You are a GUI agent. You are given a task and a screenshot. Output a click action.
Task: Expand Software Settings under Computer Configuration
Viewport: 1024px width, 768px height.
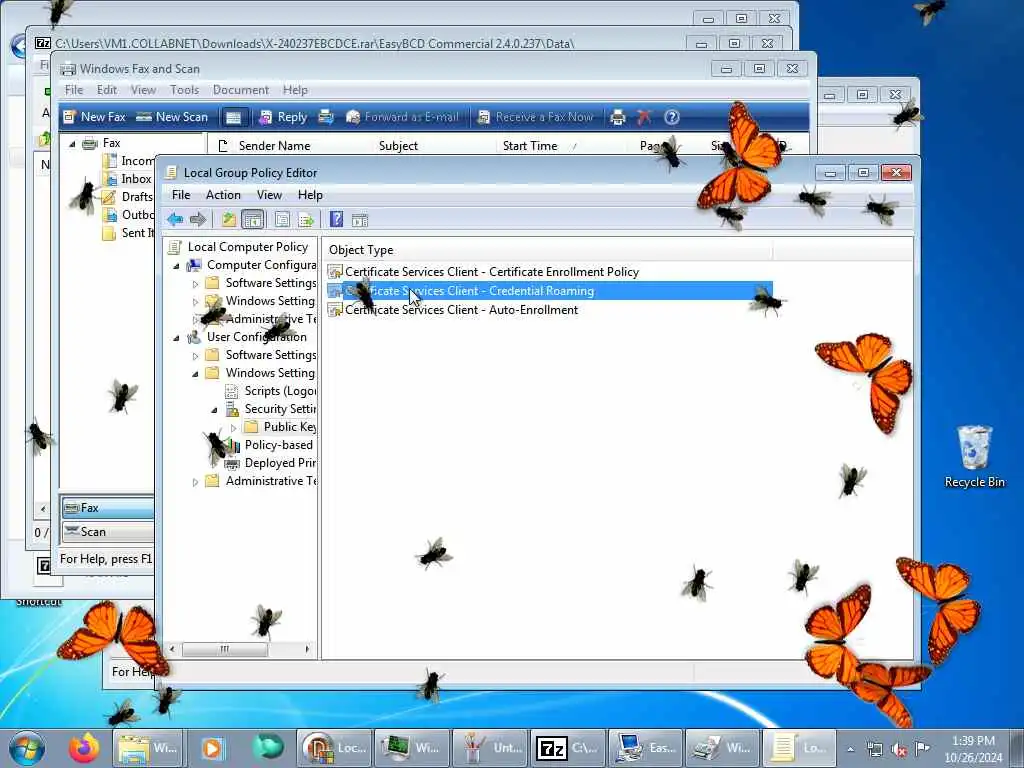[195, 283]
